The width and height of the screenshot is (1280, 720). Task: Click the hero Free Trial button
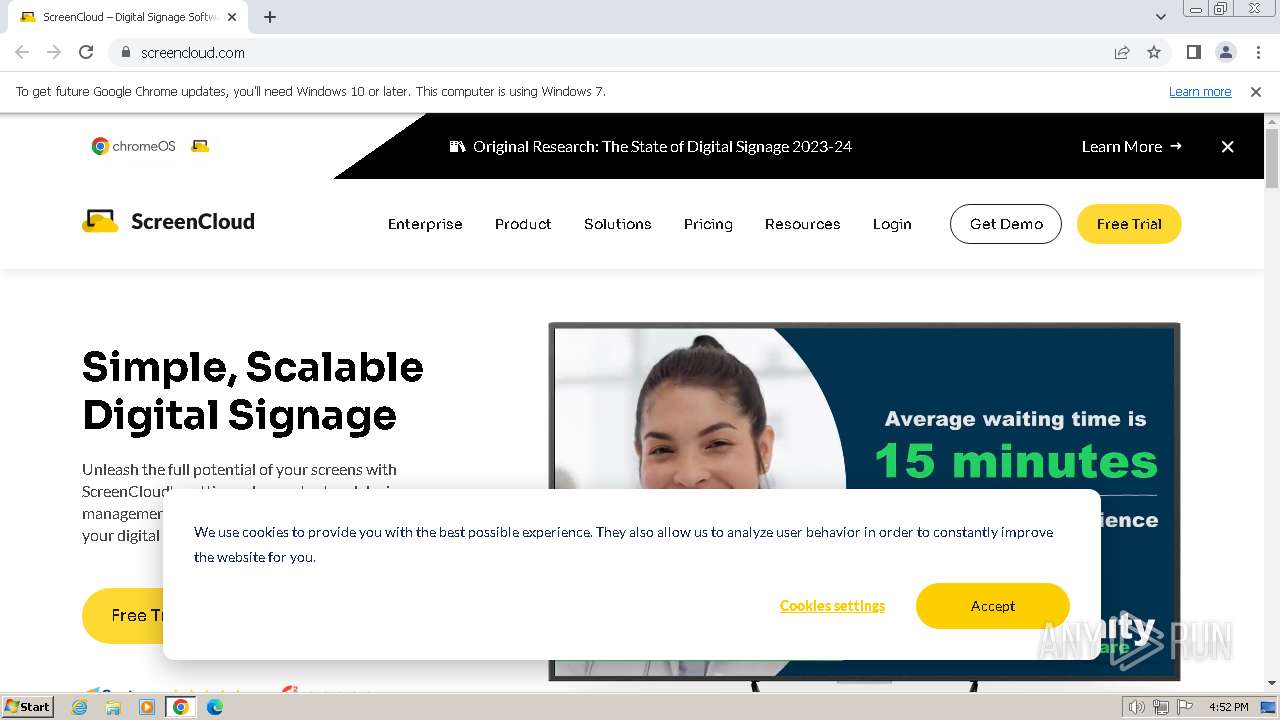(122, 615)
